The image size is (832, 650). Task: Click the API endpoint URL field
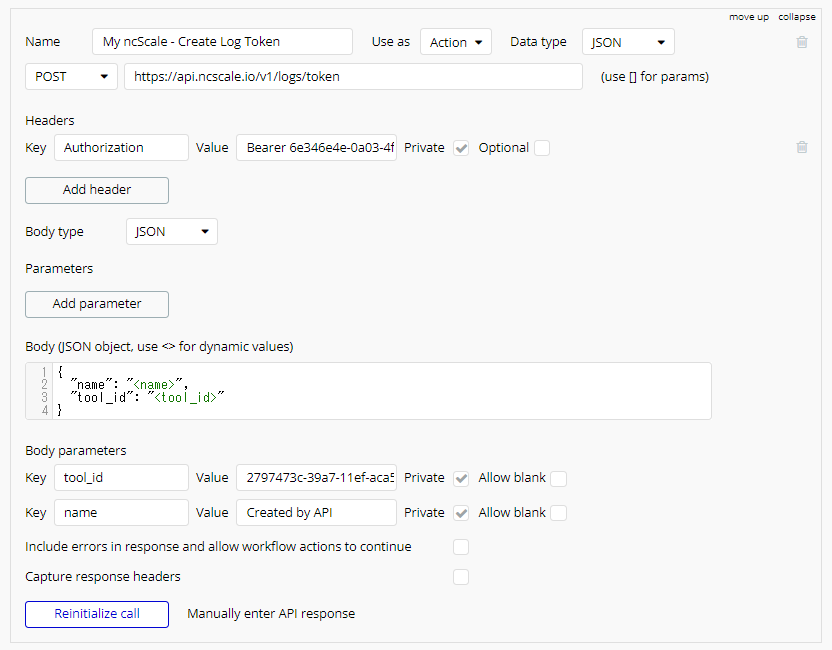coord(353,76)
